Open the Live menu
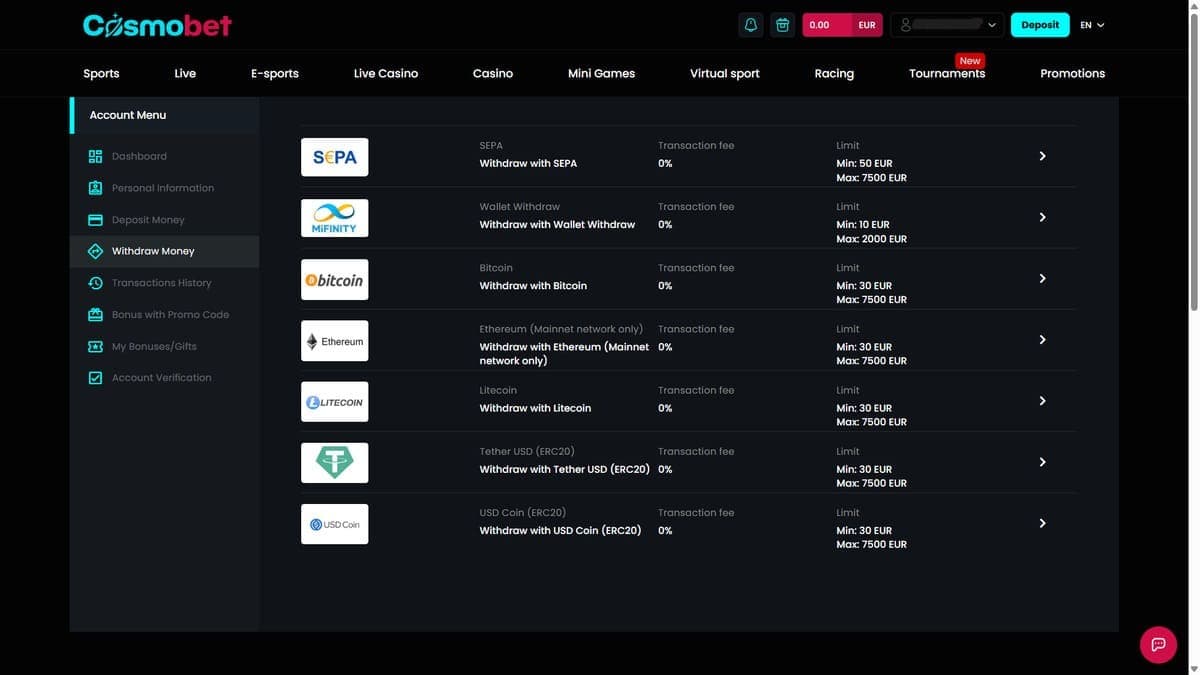1200x675 pixels. click(x=185, y=73)
